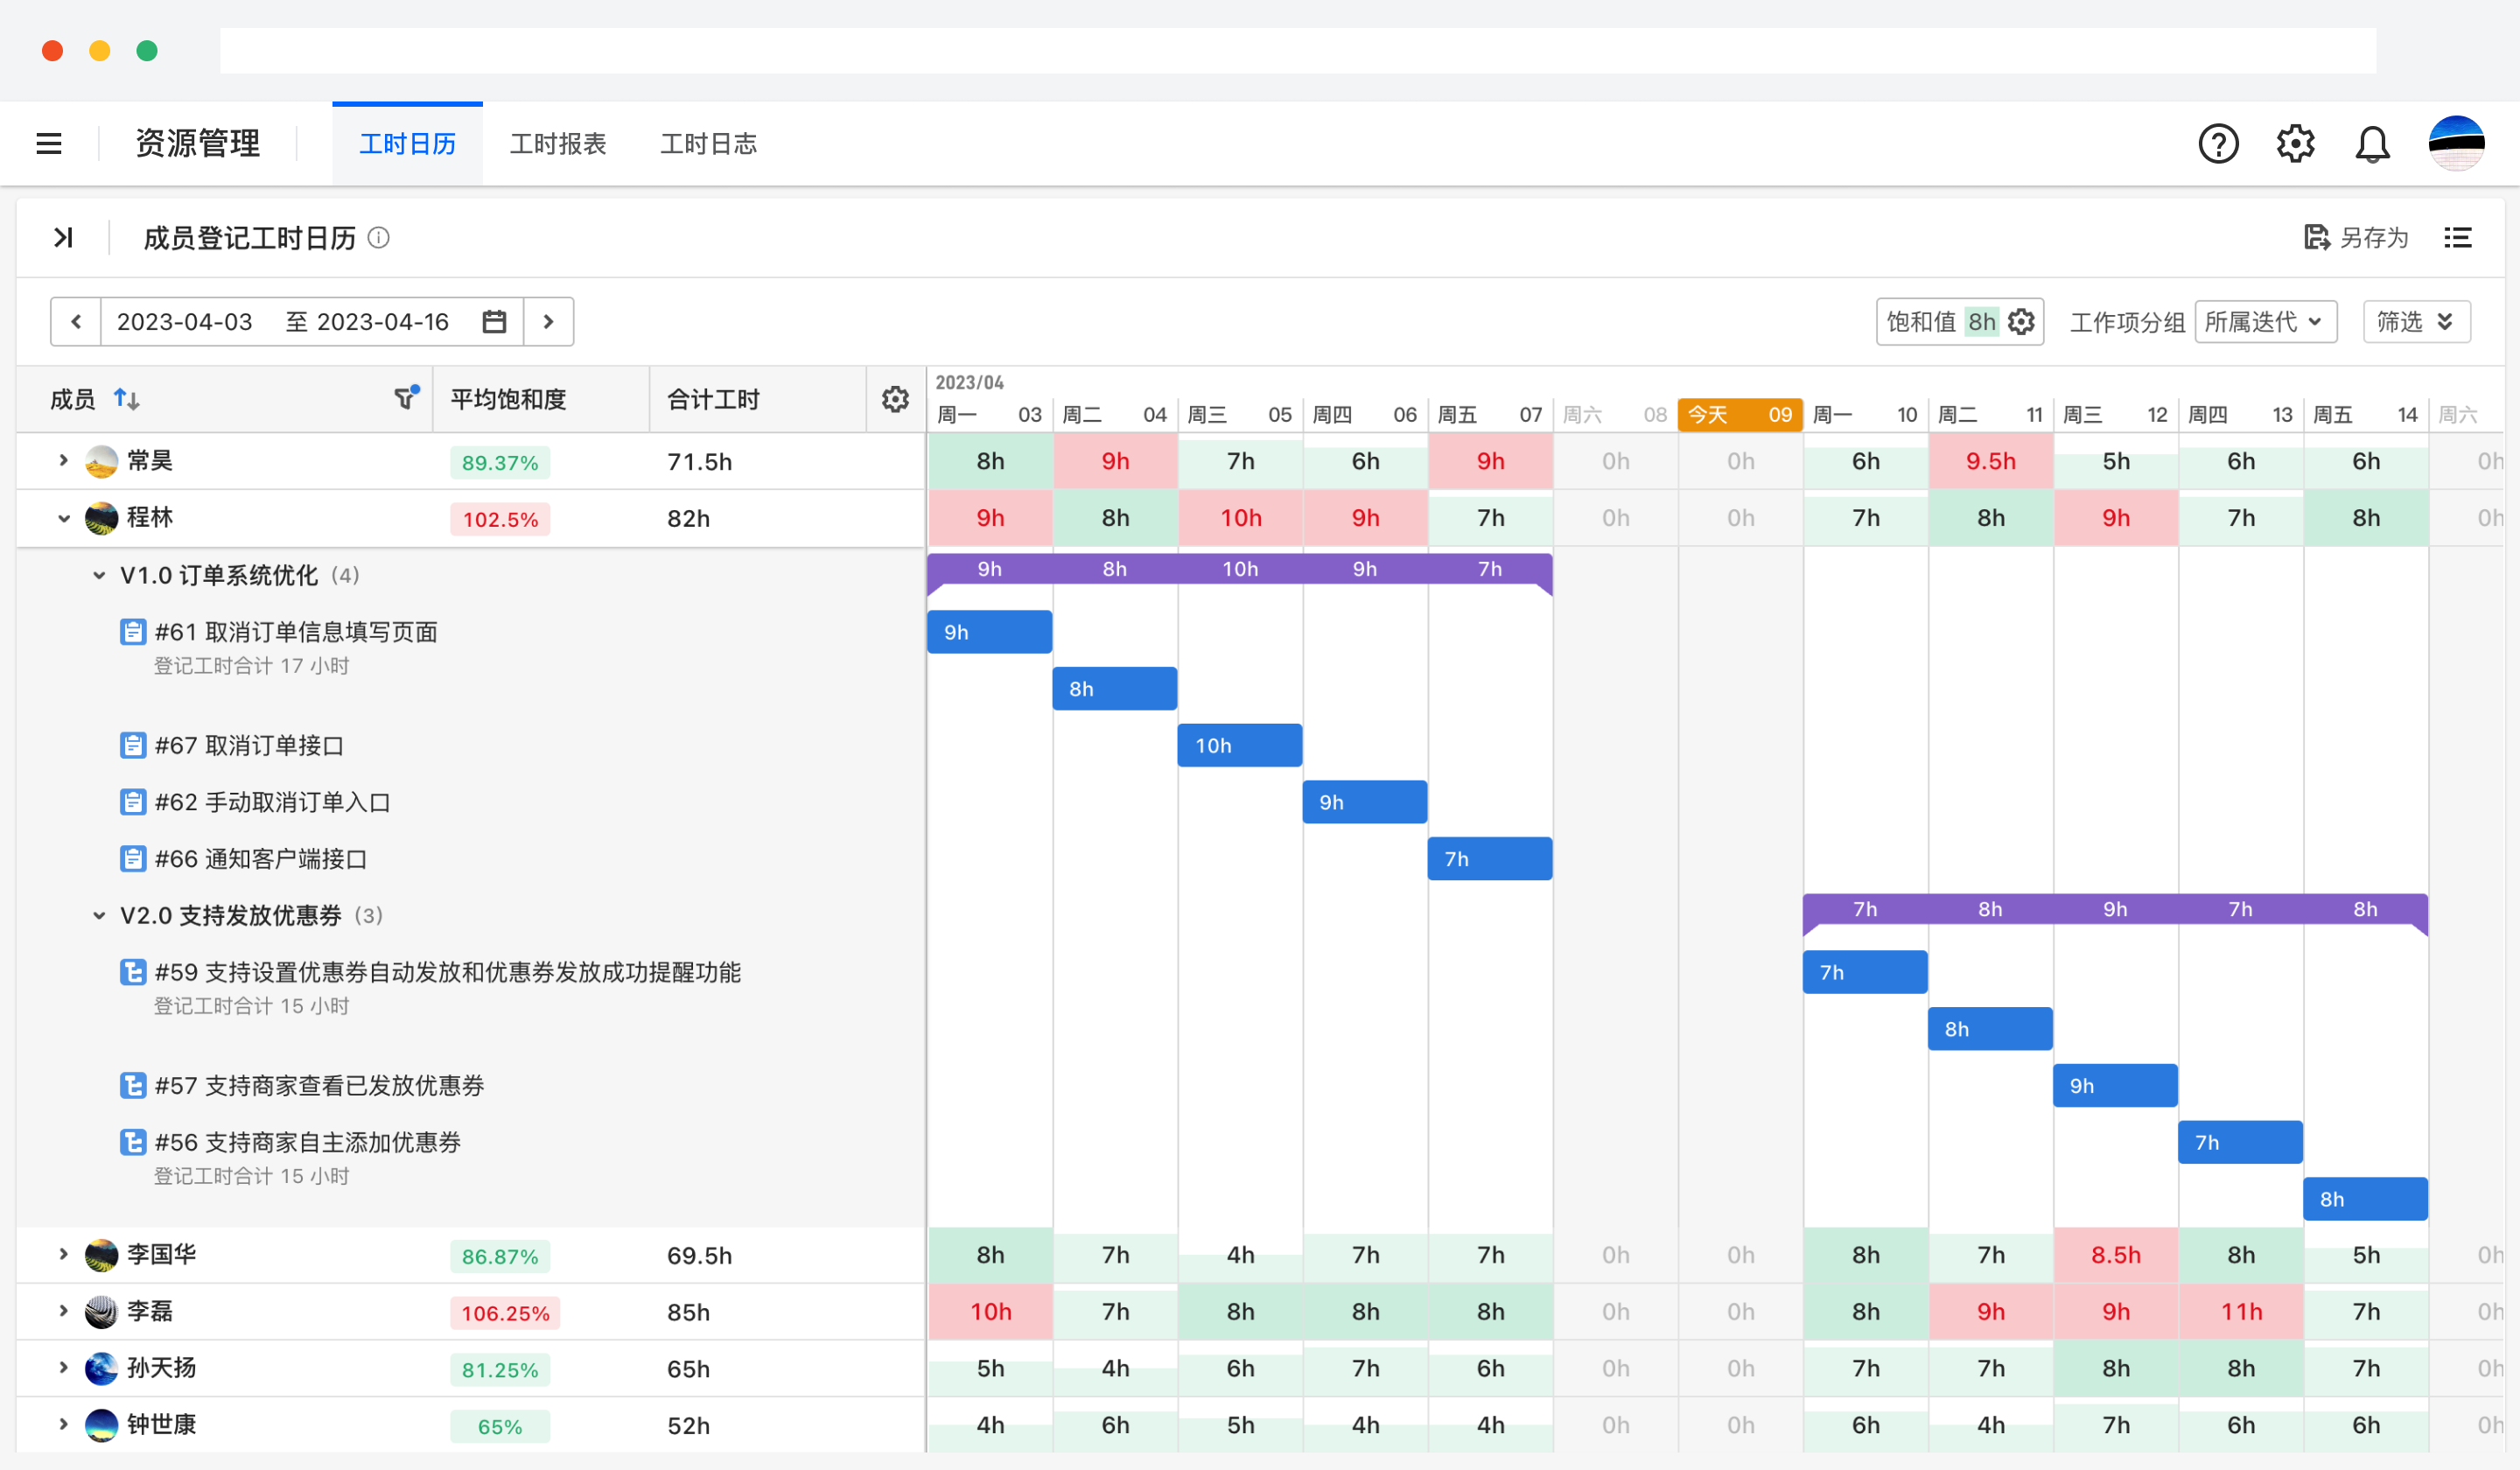Open the notifications bell

(2371, 144)
